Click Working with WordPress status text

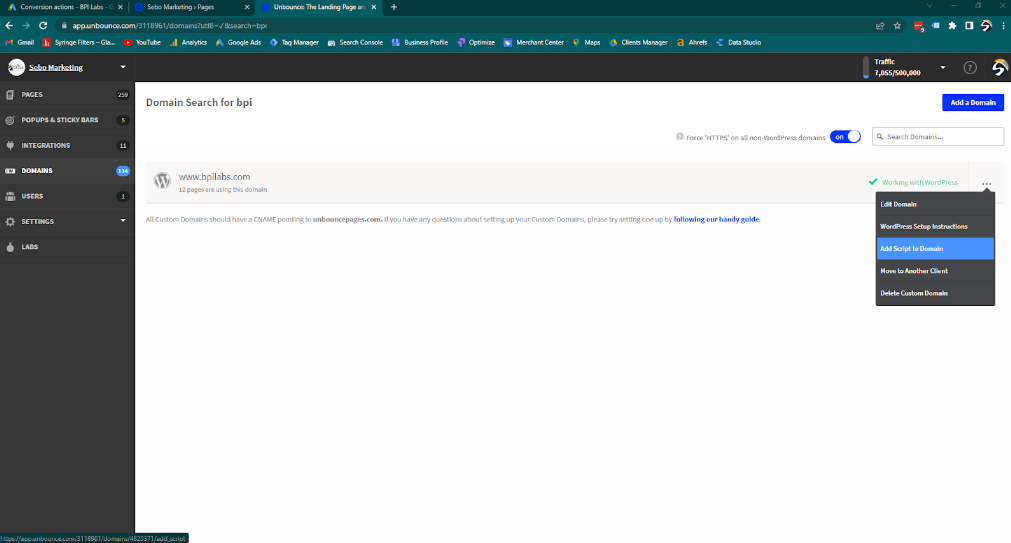coord(919,183)
